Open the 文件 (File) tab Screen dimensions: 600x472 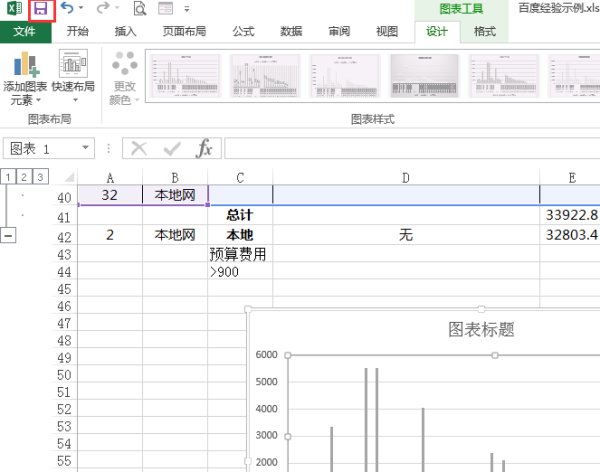point(25,32)
